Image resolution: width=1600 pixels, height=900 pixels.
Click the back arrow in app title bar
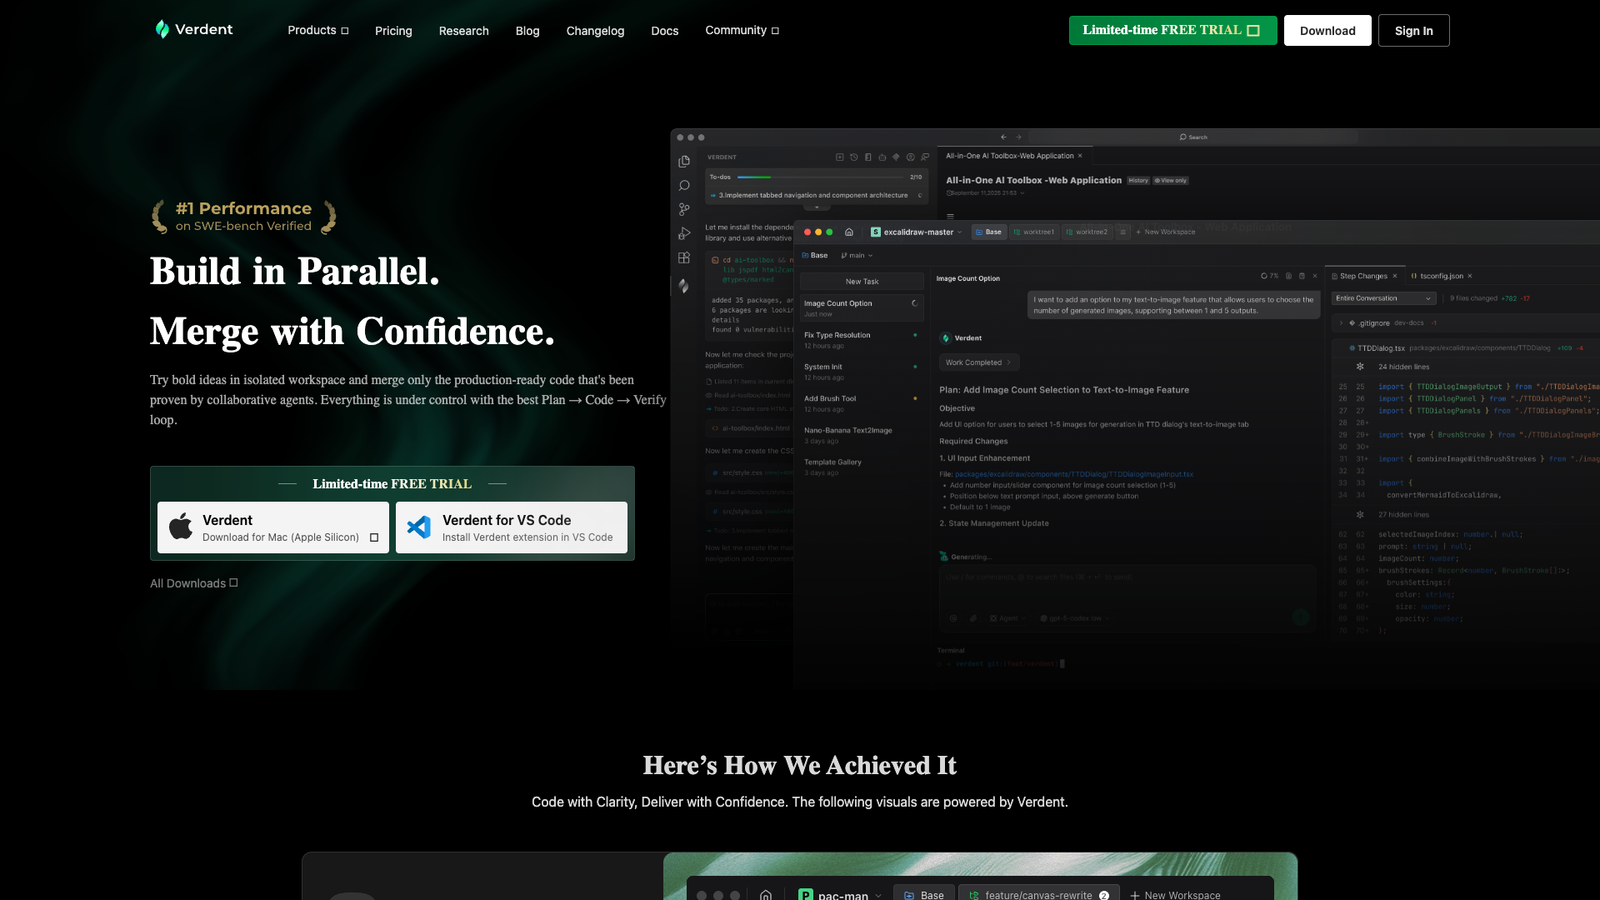point(1003,137)
